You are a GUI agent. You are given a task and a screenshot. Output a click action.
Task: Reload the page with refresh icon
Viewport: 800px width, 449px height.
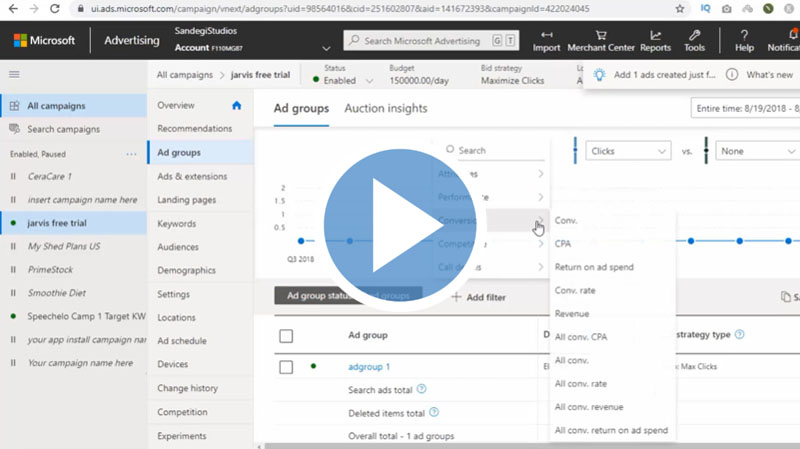55,9
